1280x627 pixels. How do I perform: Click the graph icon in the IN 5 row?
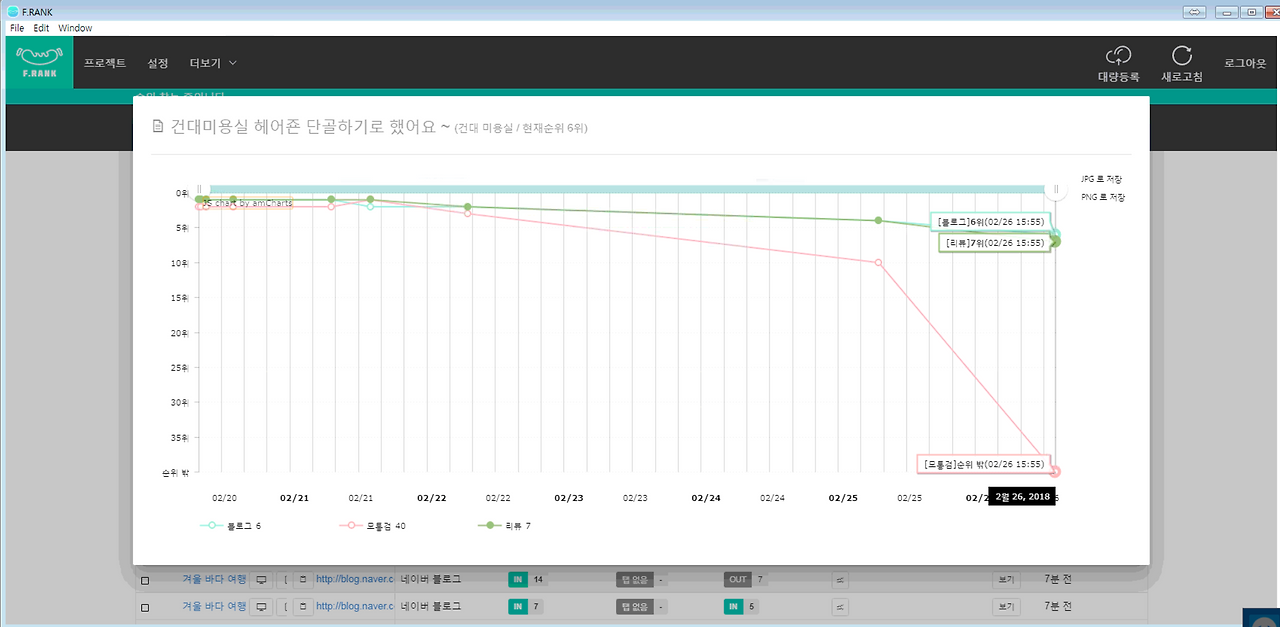pos(840,606)
